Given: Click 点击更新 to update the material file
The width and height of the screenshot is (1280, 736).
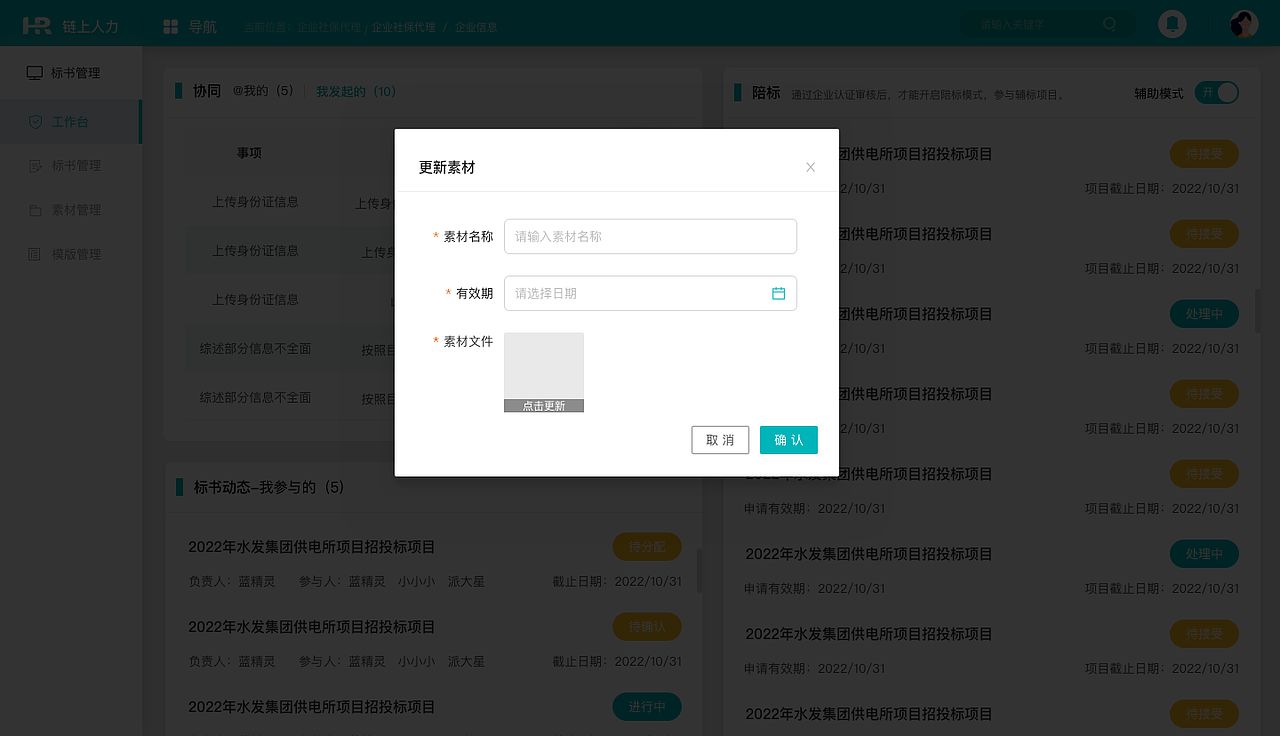Looking at the screenshot, I should point(544,405).
